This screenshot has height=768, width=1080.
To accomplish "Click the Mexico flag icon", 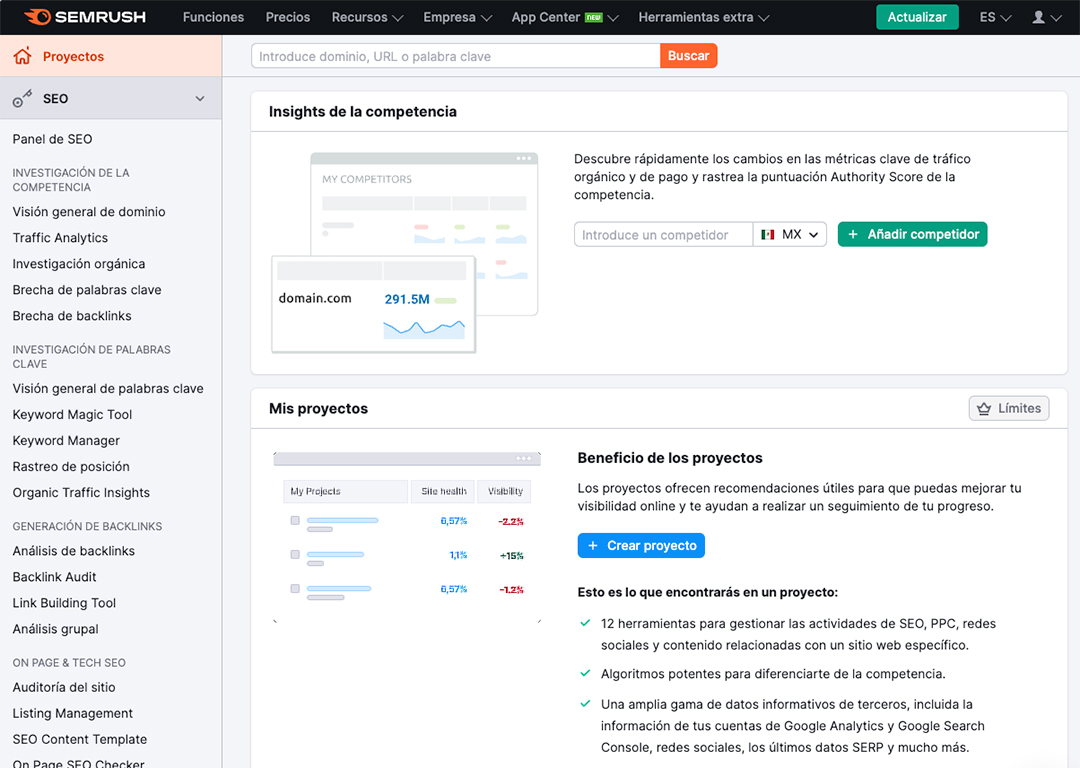I will (768, 235).
